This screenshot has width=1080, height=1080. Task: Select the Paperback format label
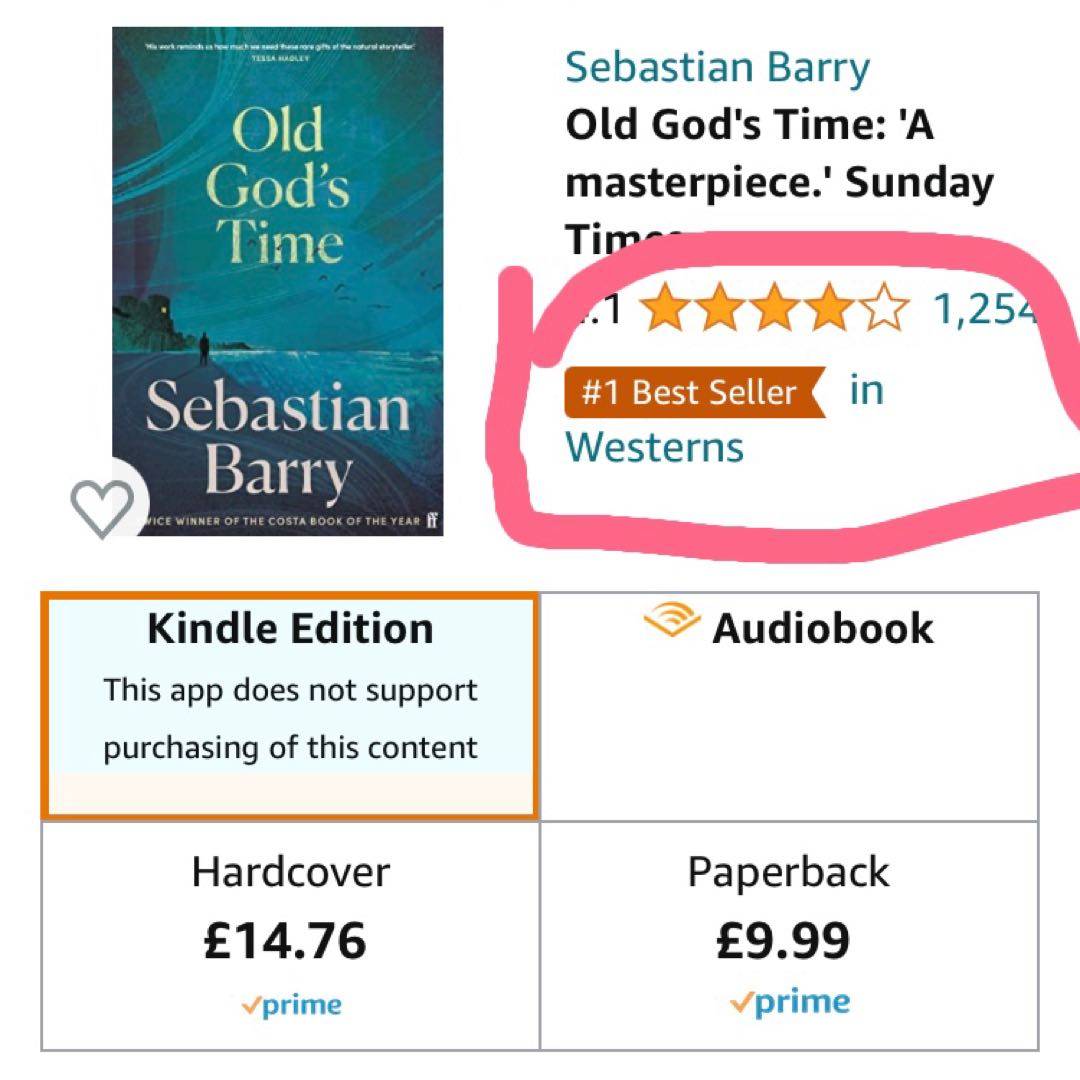pyautogui.click(x=788, y=872)
